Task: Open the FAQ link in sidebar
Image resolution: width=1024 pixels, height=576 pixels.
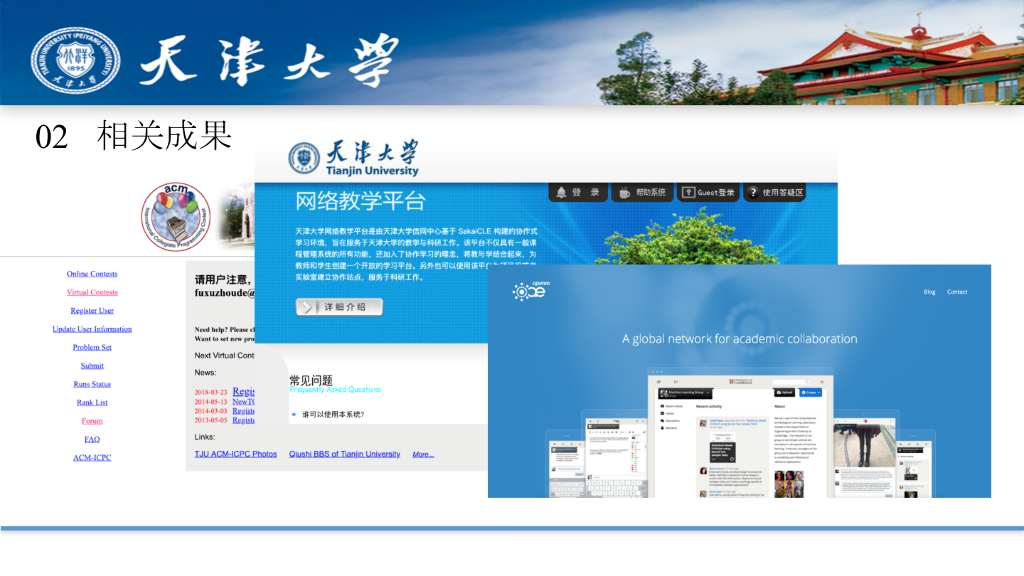Action: pyautogui.click(x=92, y=439)
